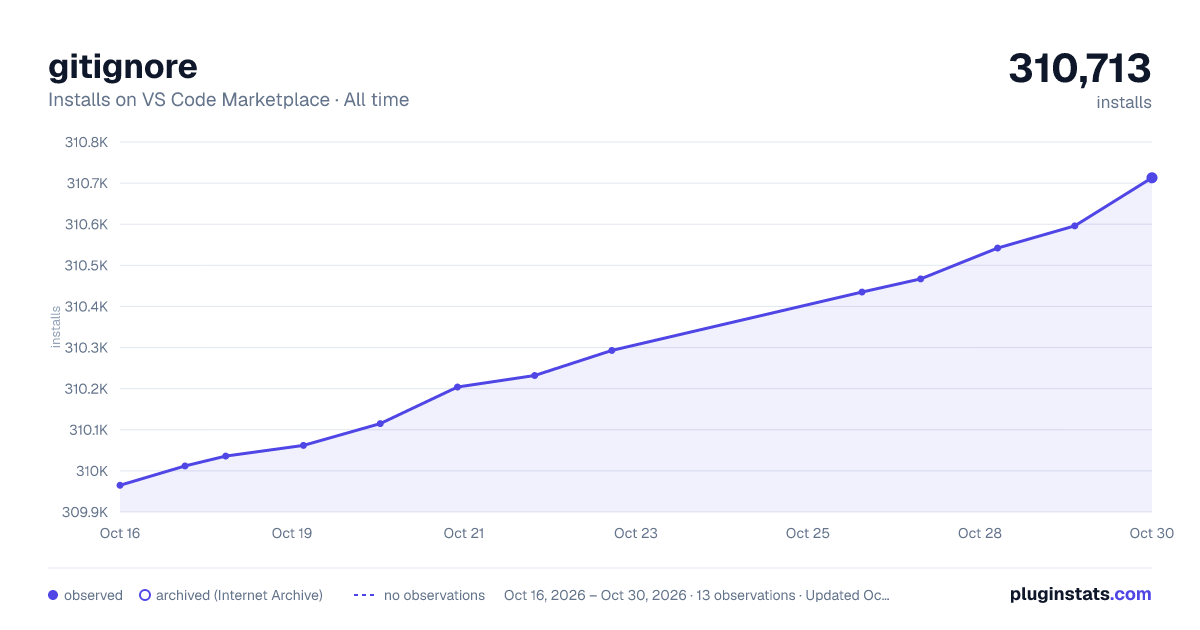Click the 'archived (Internet Archive)' legend label
This screenshot has width=1200, height=630.
[x=239, y=595]
